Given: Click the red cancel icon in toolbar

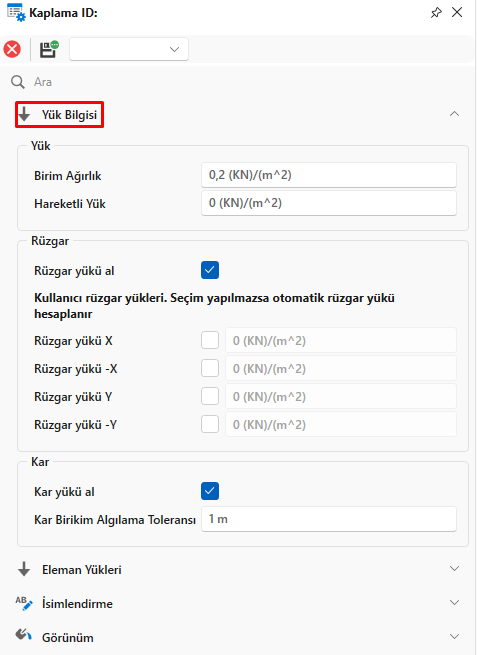Looking at the screenshot, I should tap(12, 49).
